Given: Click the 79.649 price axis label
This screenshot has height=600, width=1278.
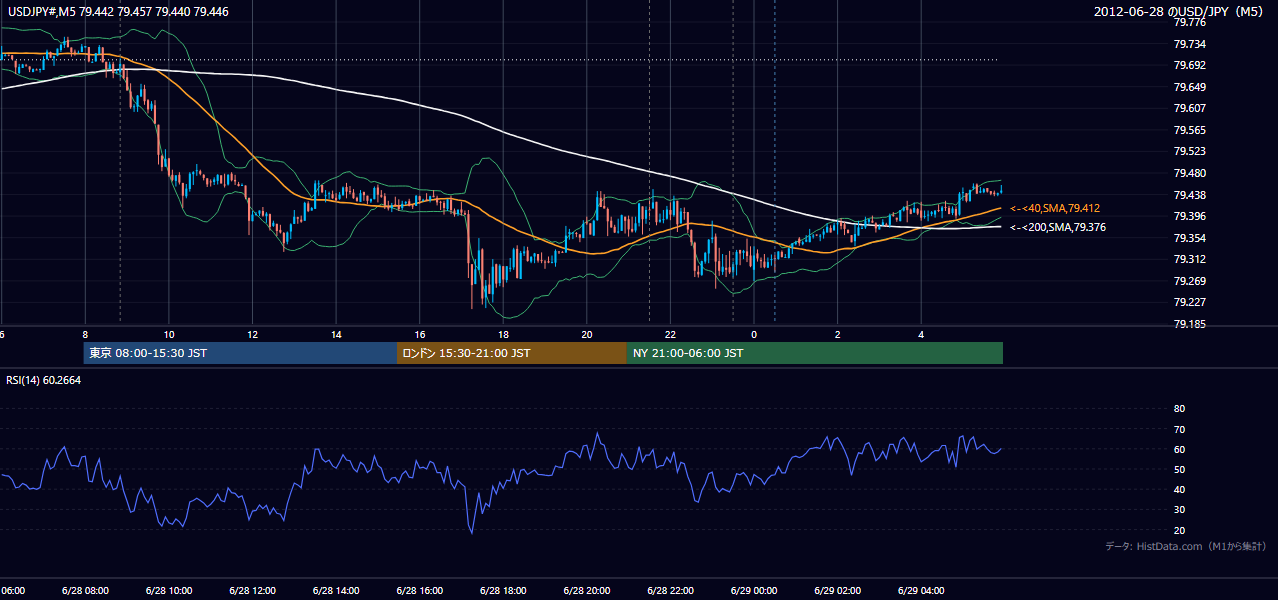Looking at the screenshot, I should [1188, 87].
